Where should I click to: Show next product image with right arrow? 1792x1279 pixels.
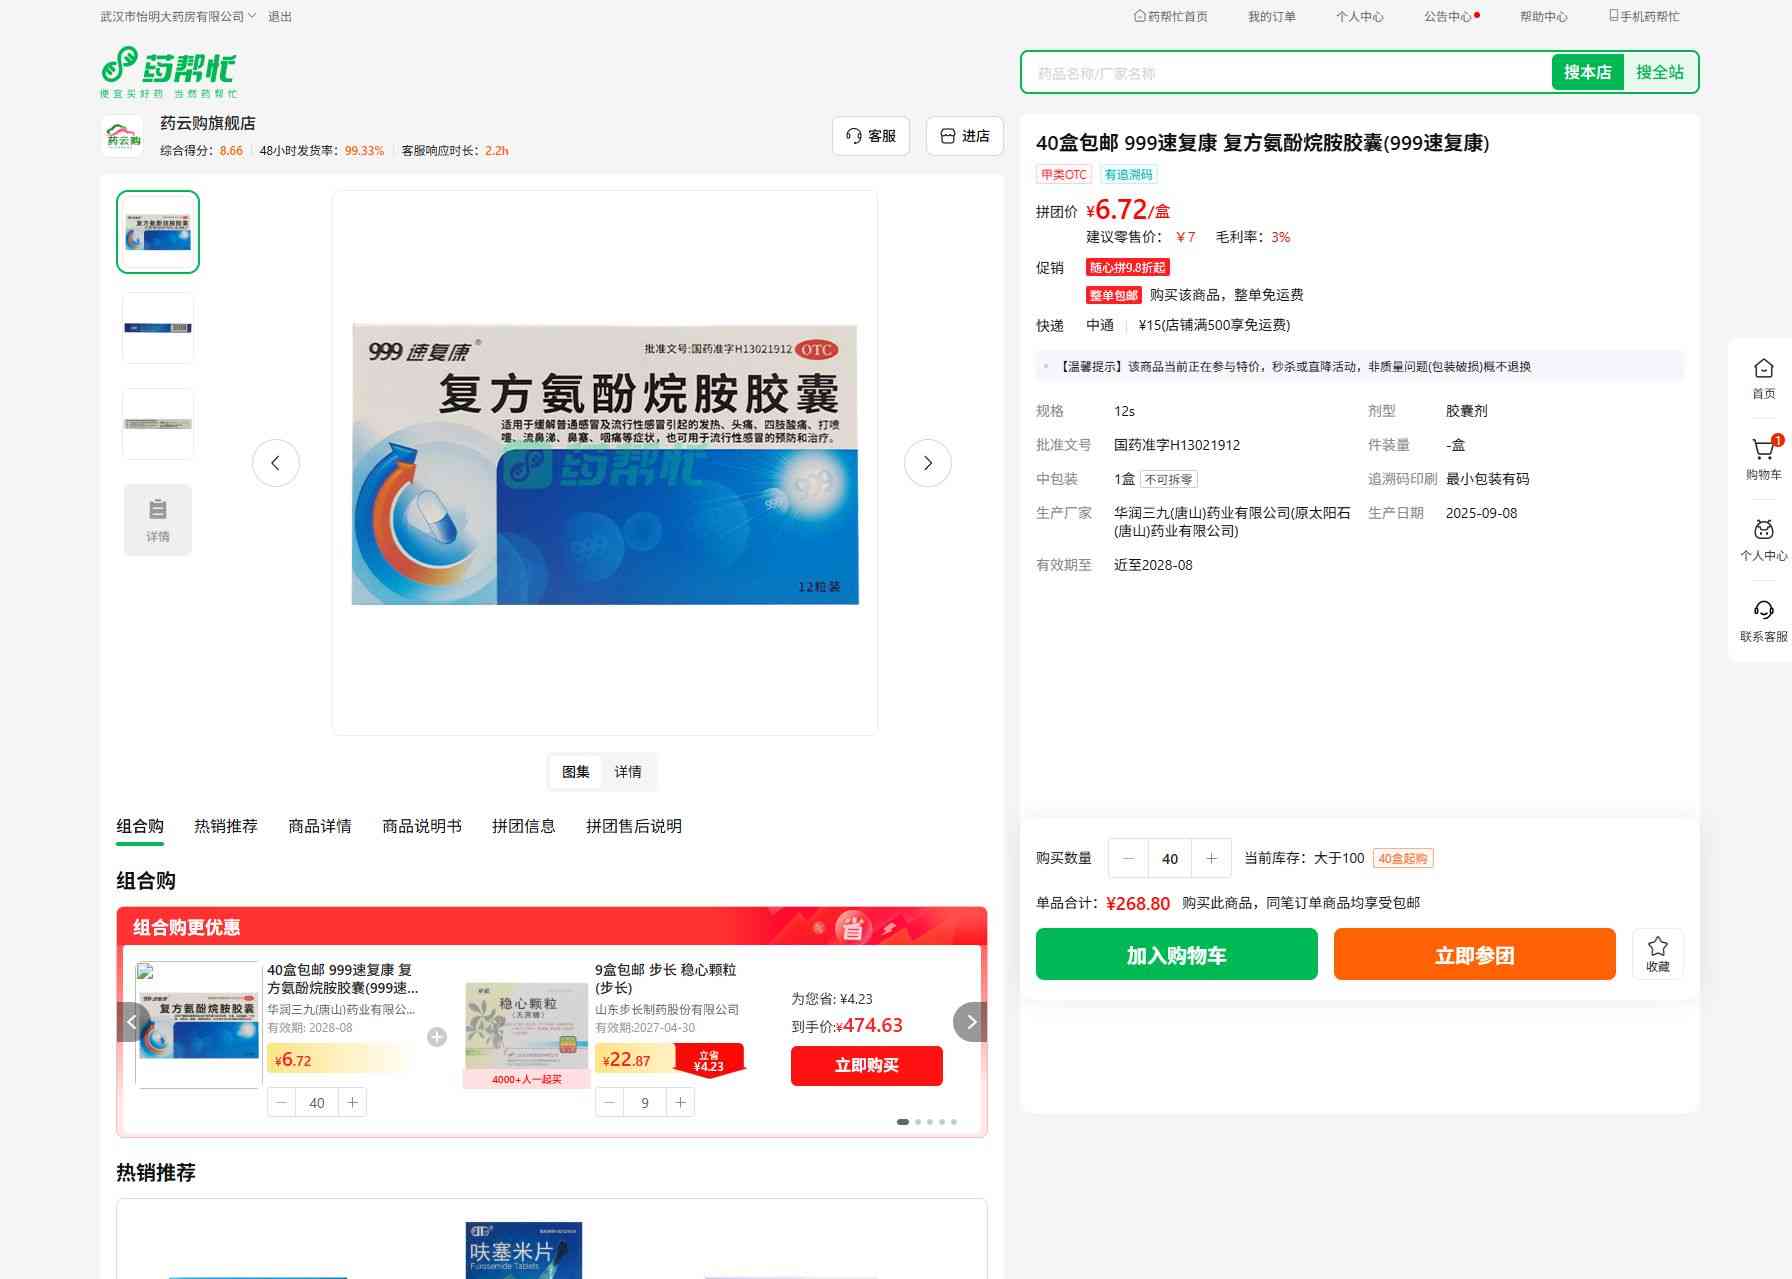coord(927,463)
